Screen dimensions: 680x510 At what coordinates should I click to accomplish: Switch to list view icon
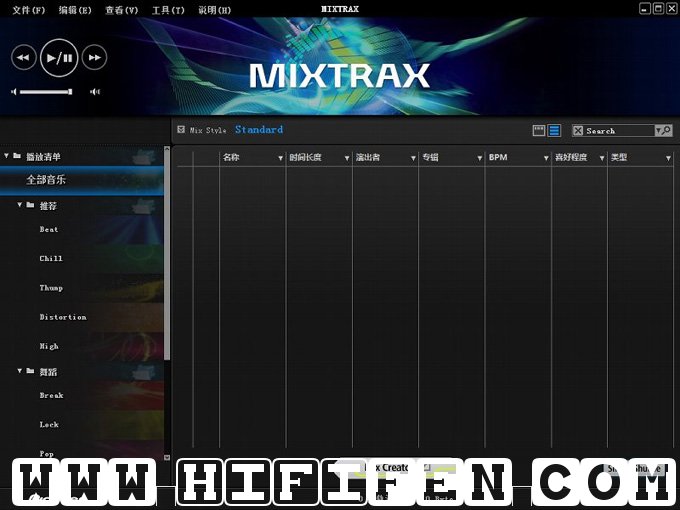coord(554,130)
